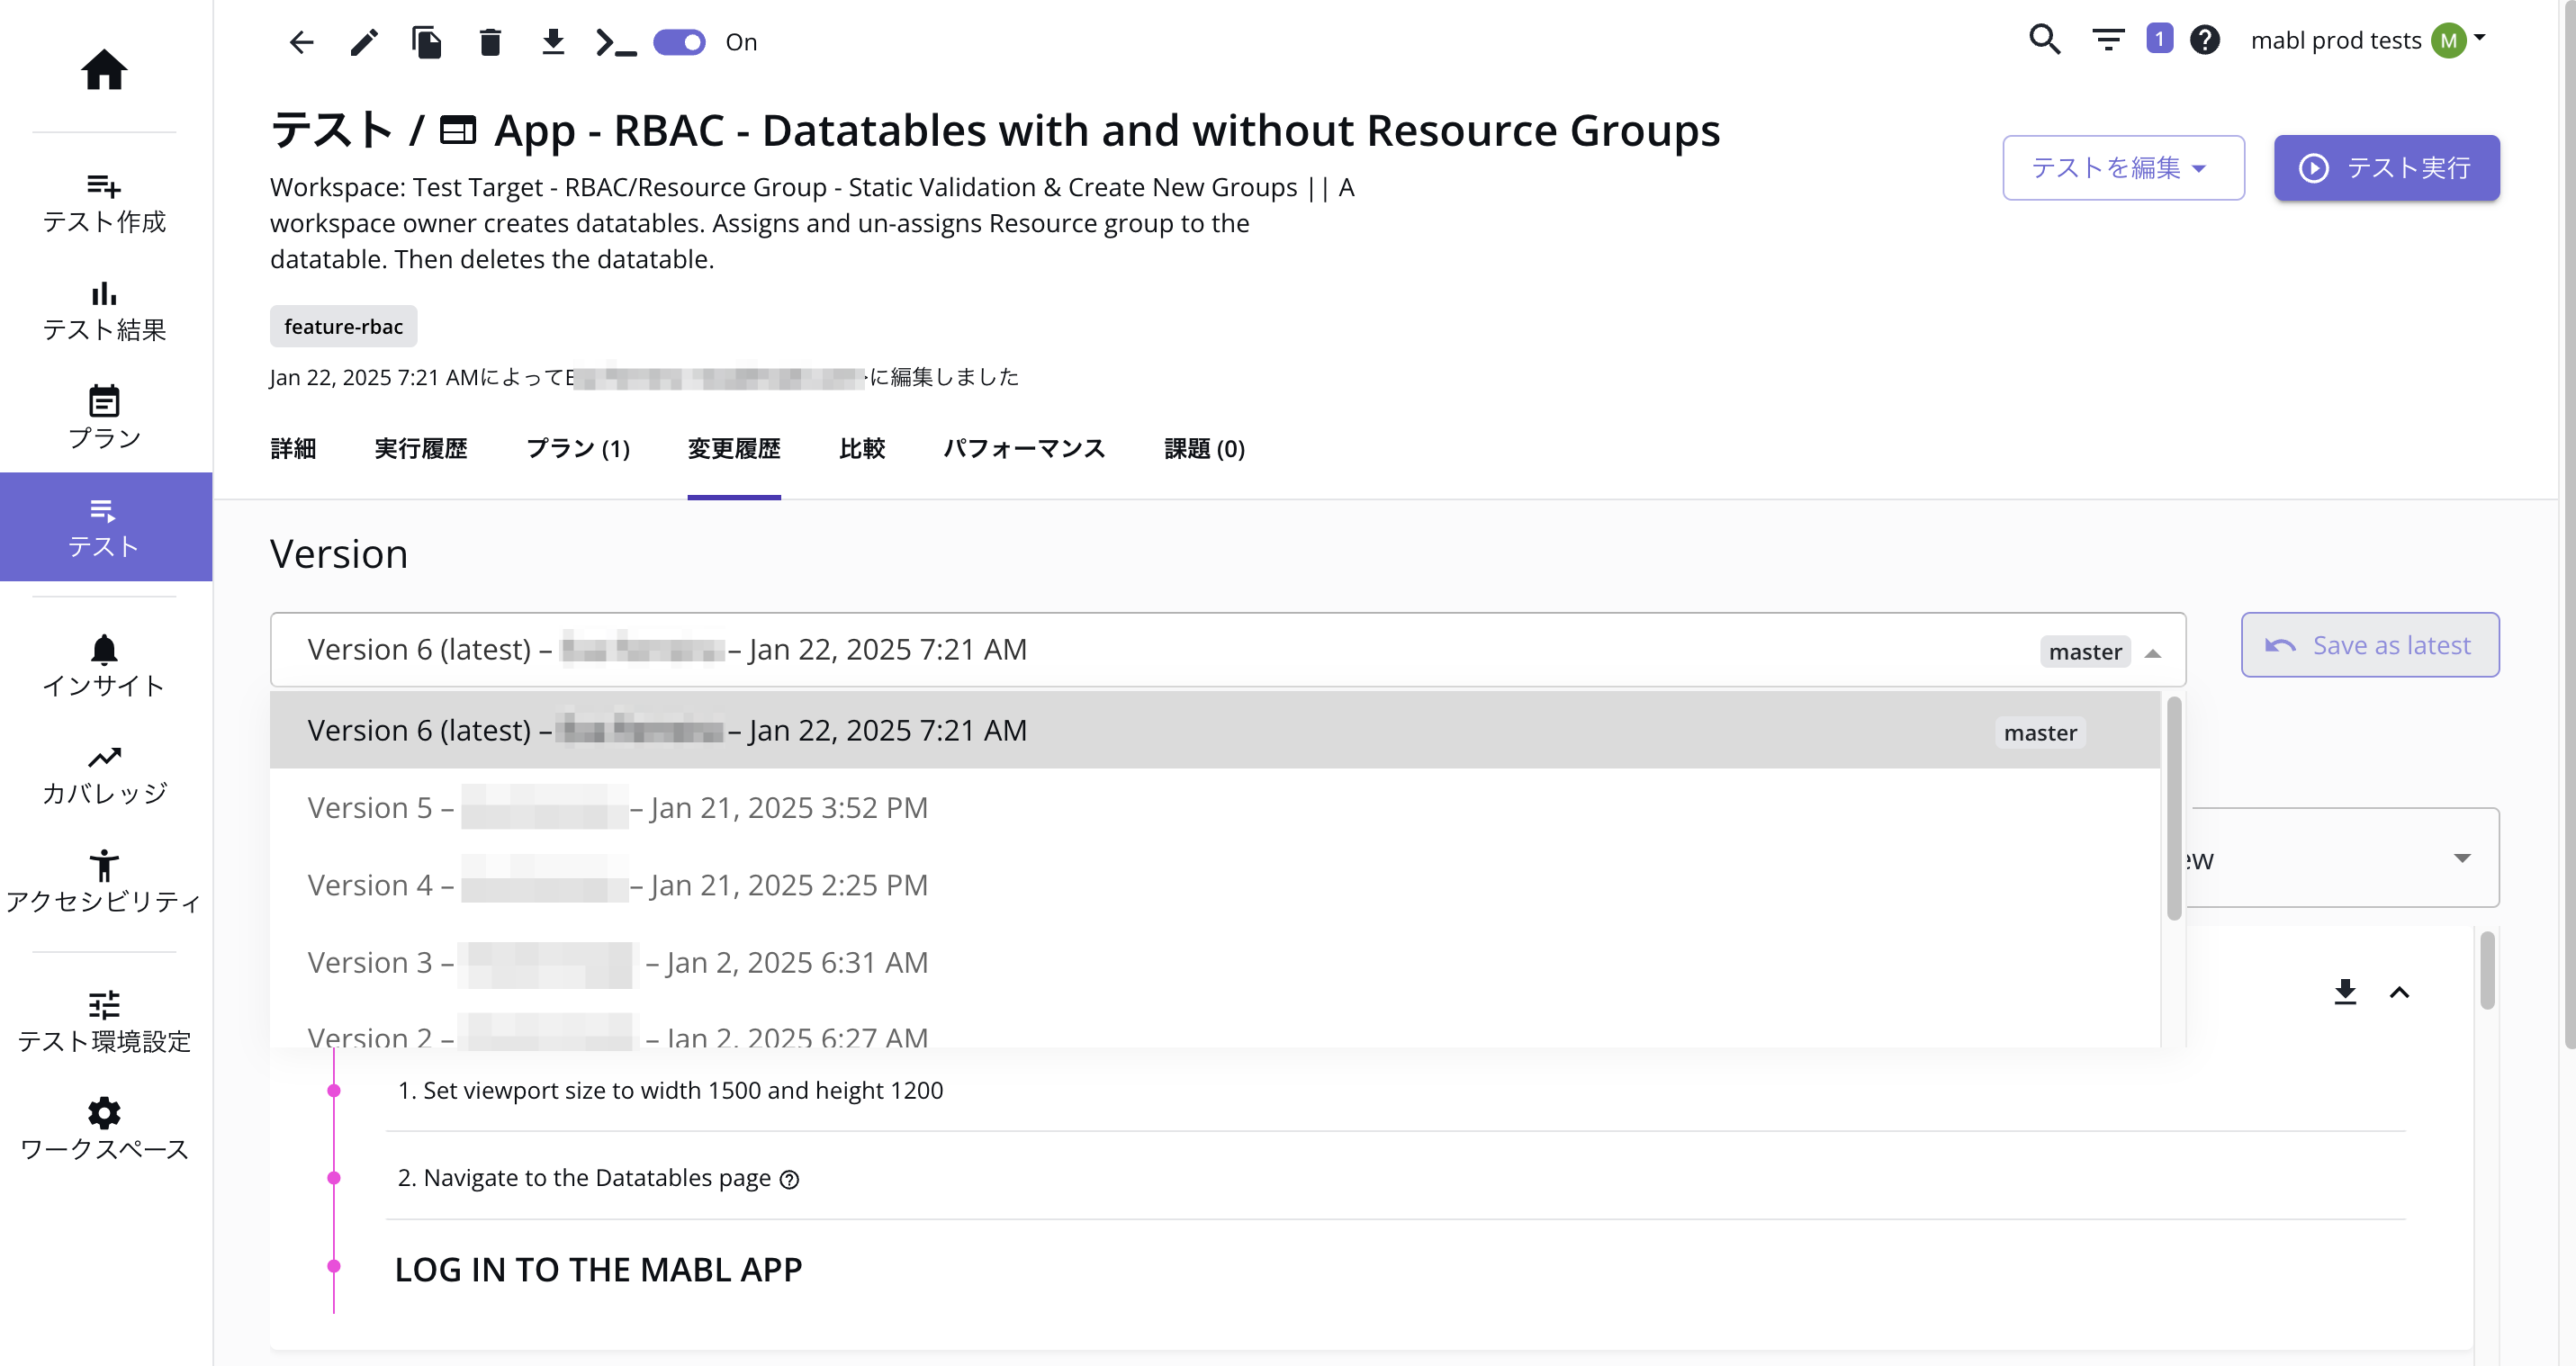Go to the home dashboard icon
This screenshot has width=2576, height=1366.
104,69
